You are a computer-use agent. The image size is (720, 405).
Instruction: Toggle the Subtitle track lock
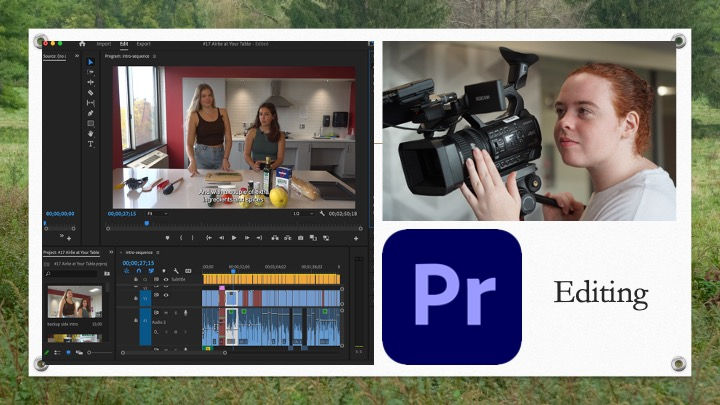point(136,279)
